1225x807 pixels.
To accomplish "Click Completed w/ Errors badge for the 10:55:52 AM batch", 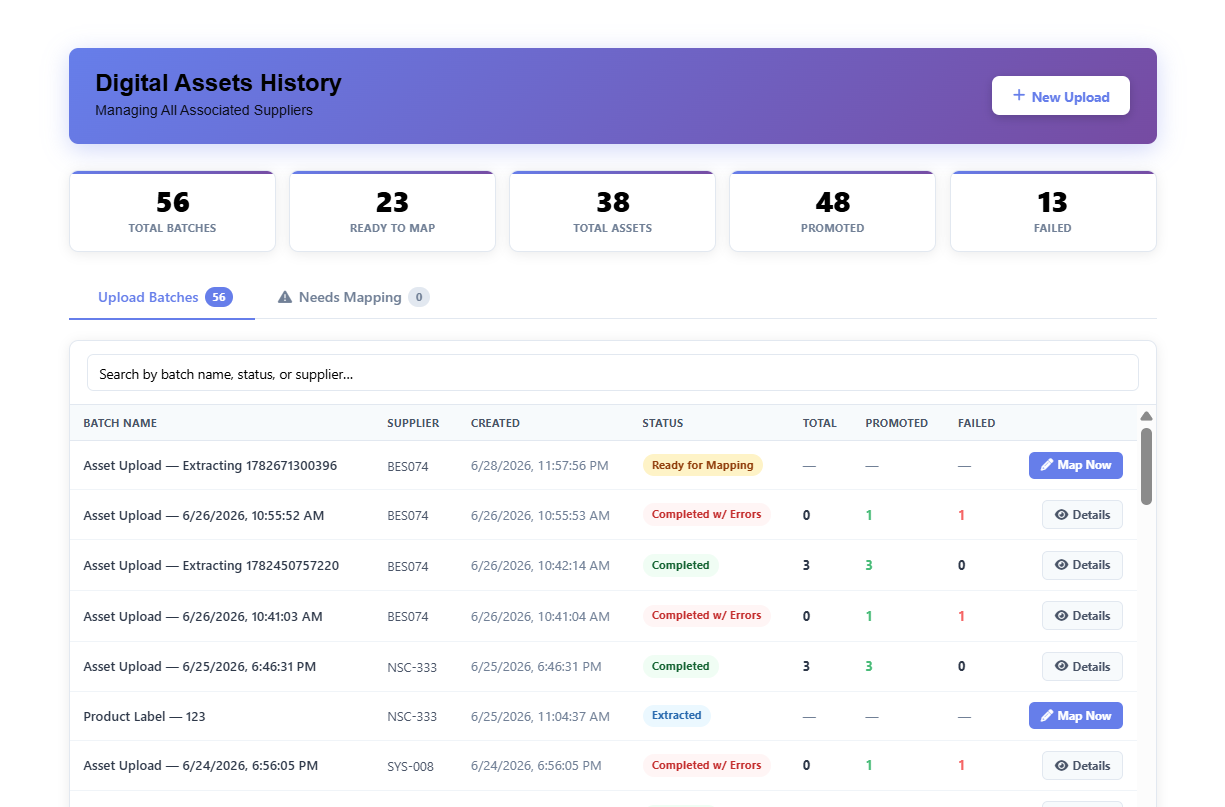I will click(x=706, y=515).
